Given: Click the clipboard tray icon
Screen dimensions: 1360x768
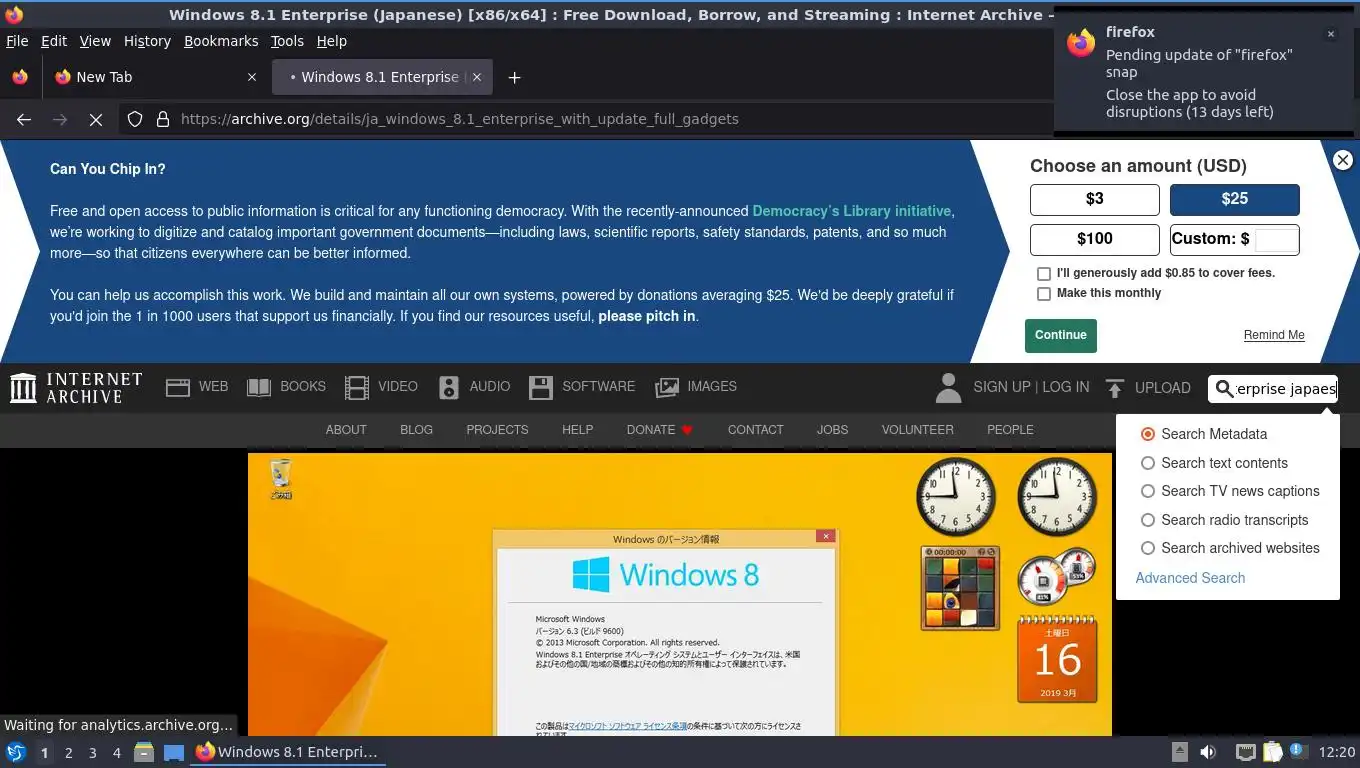Looking at the screenshot, I should pyautogui.click(x=1272, y=752).
